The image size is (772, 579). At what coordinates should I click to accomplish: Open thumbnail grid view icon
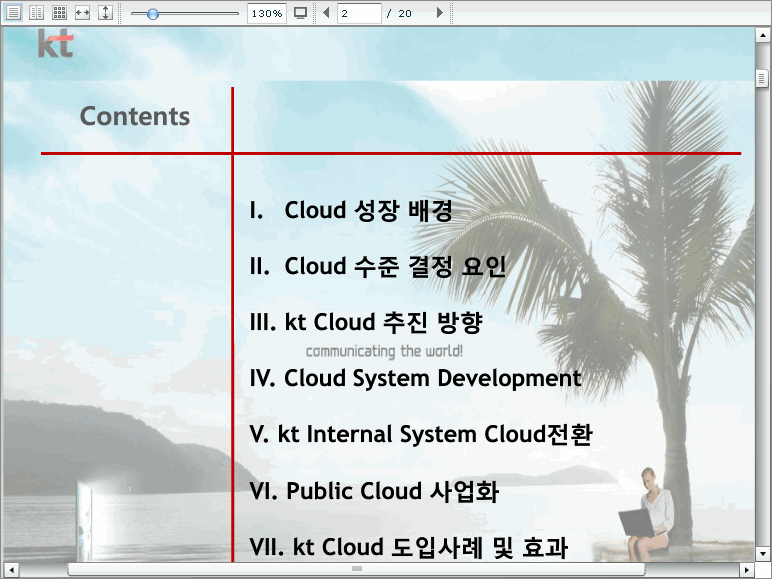click(60, 13)
